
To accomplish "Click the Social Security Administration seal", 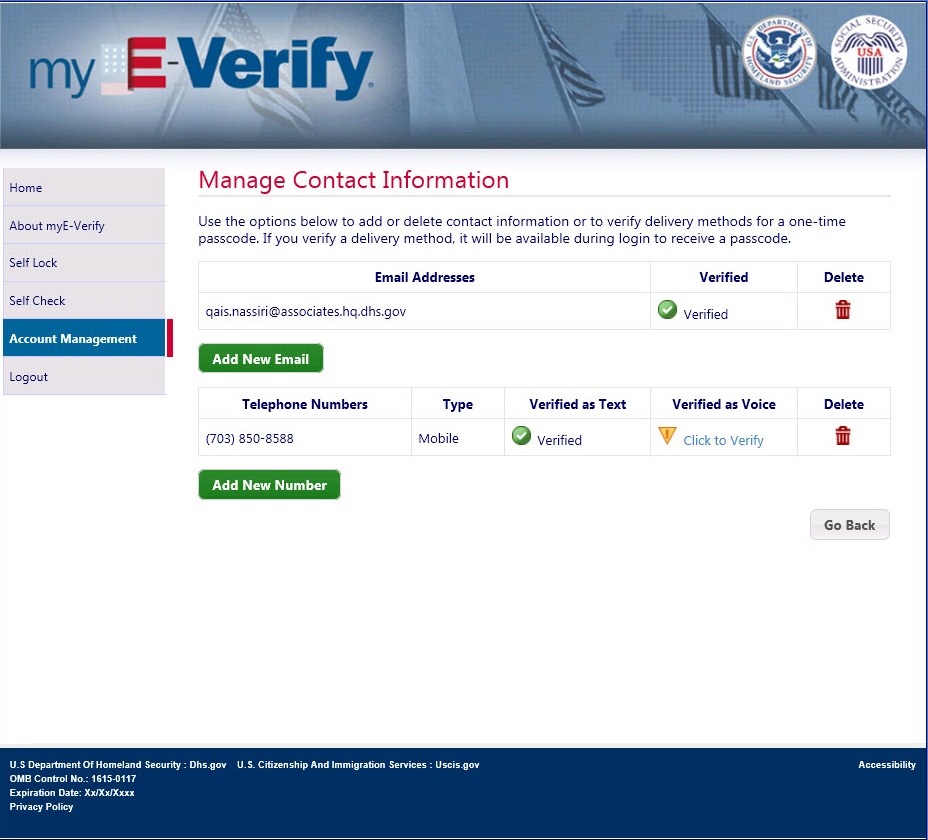I will click(x=869, y=52).
